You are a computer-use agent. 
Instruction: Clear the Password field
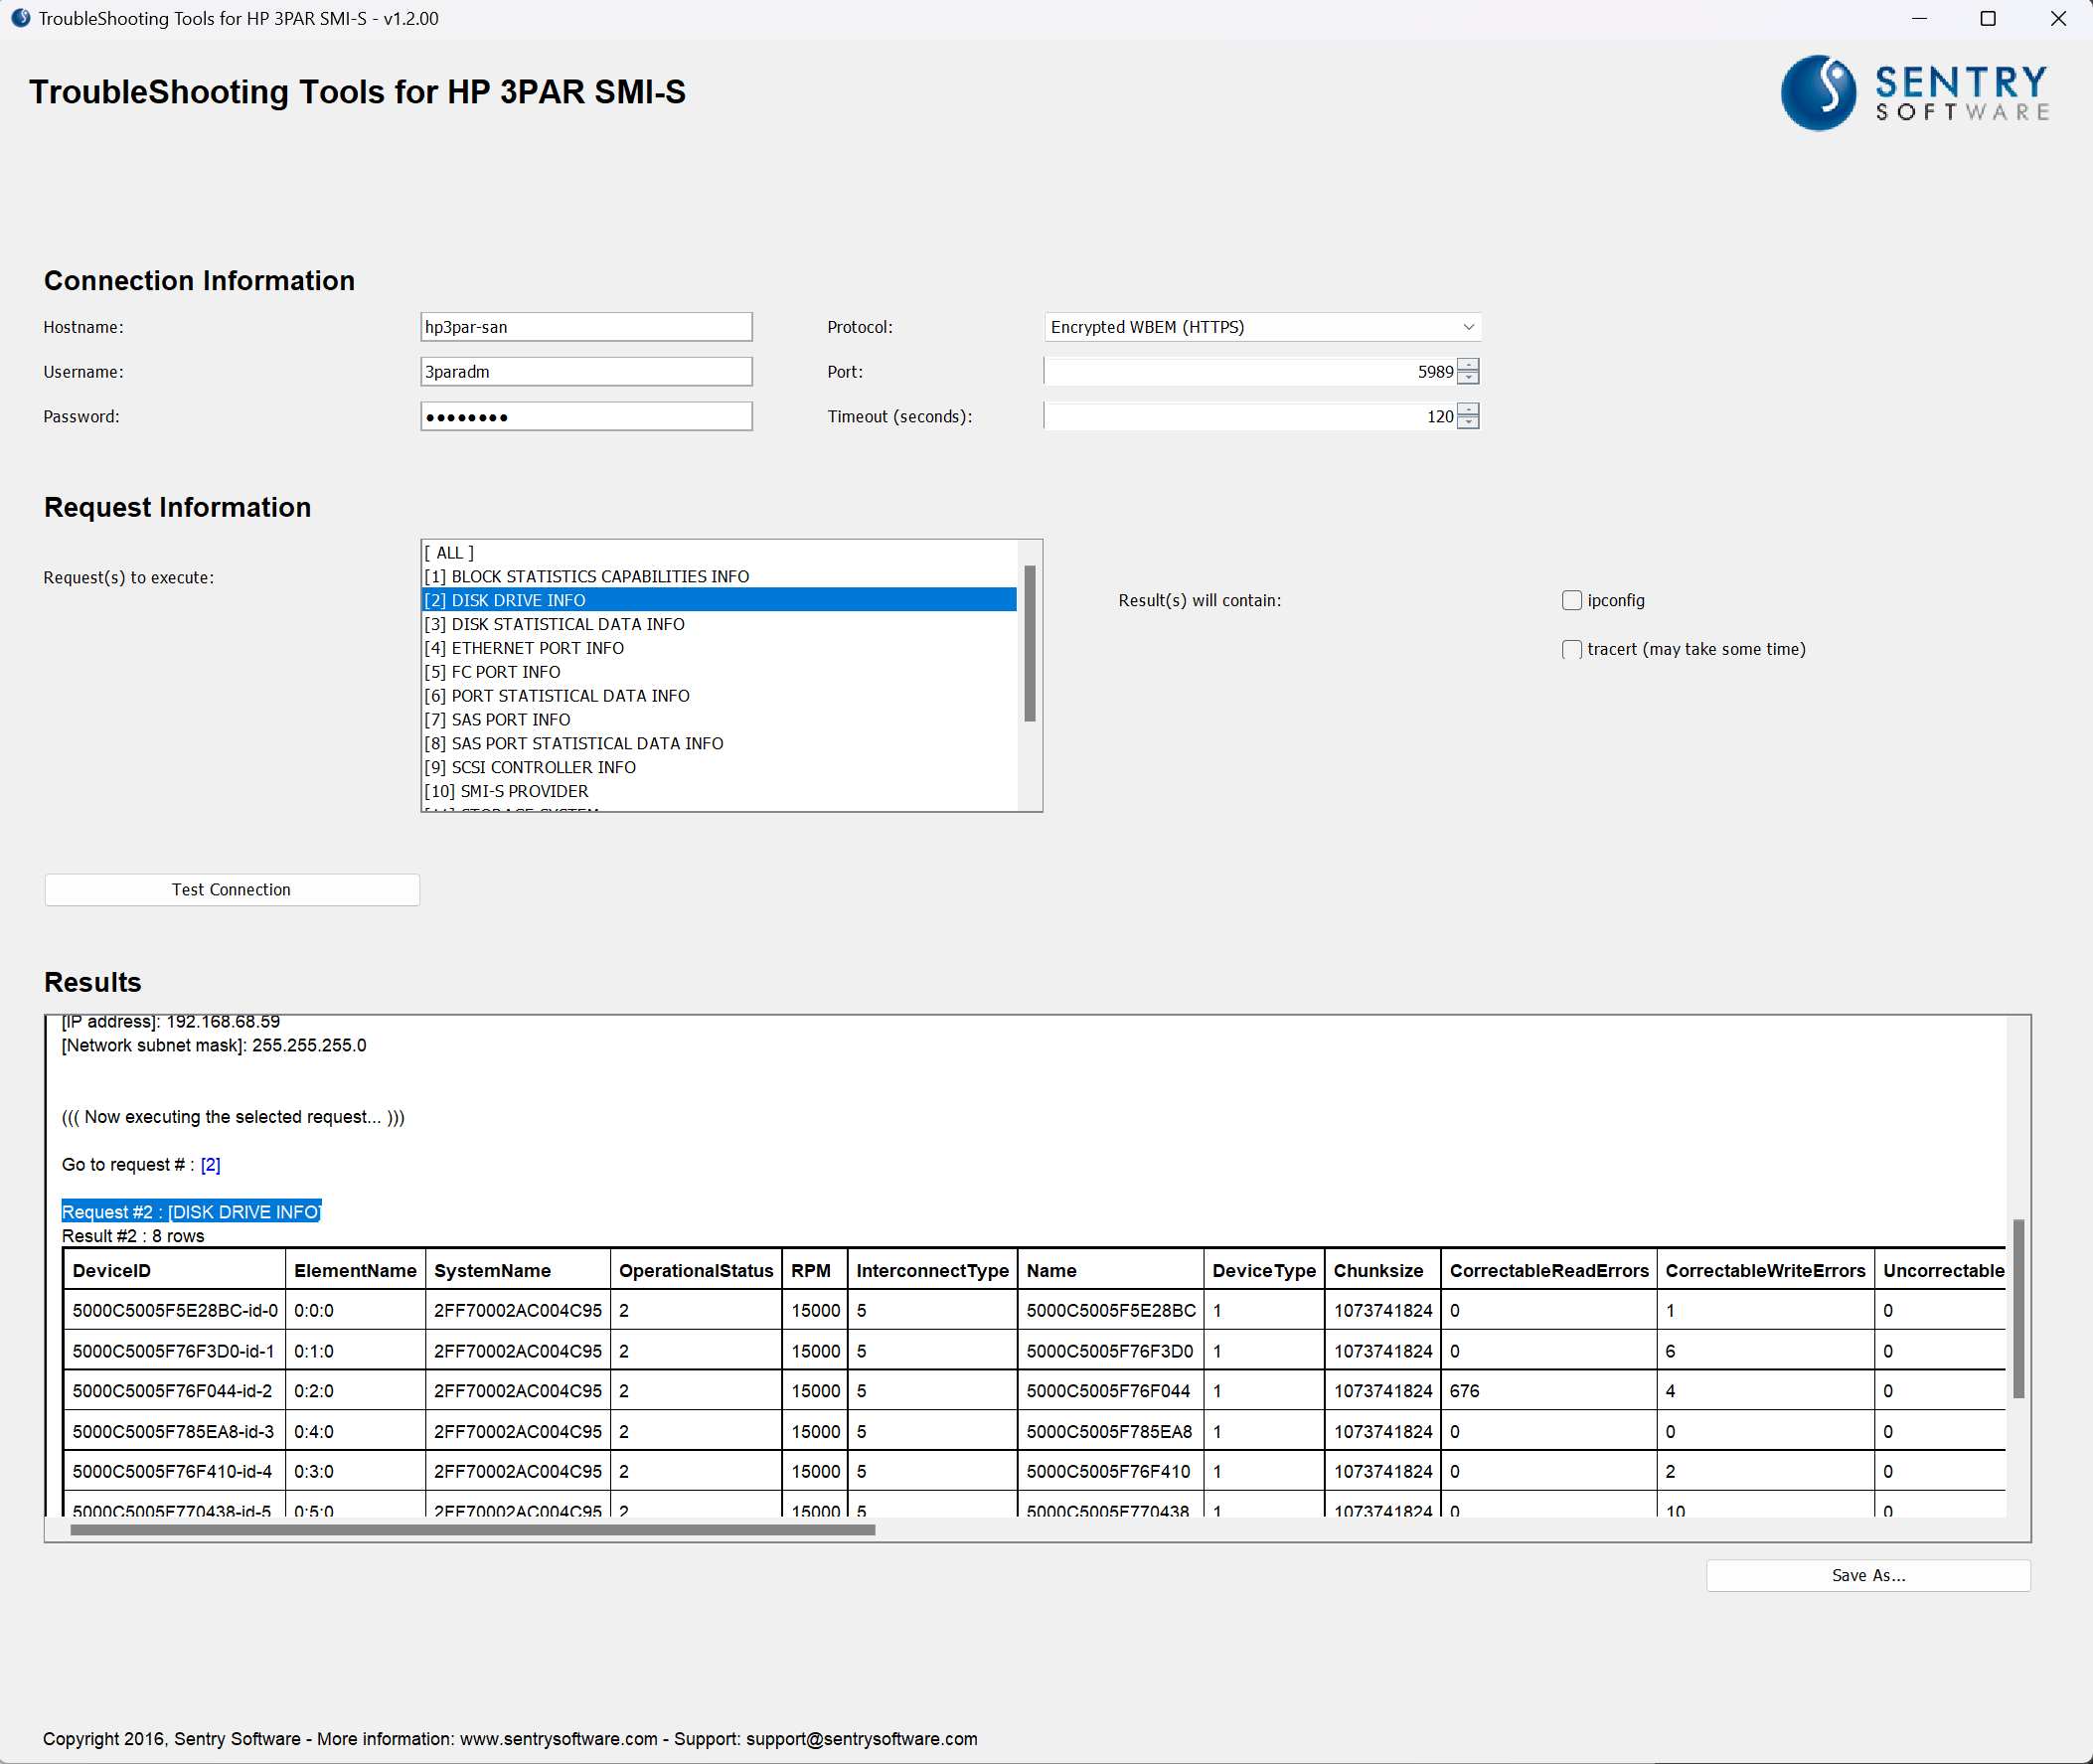point(586,416)
